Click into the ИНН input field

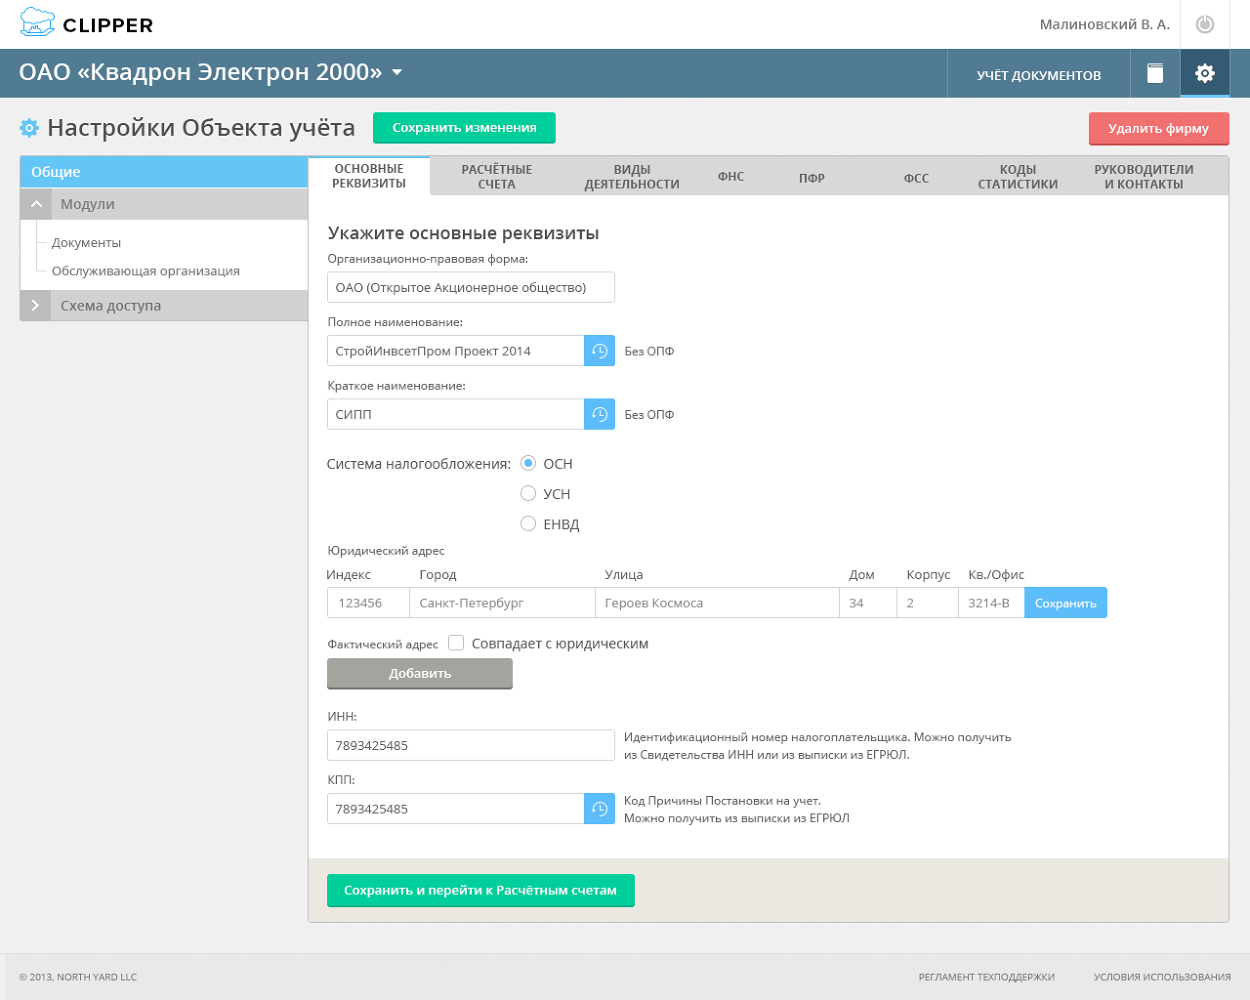pos(470,745)
